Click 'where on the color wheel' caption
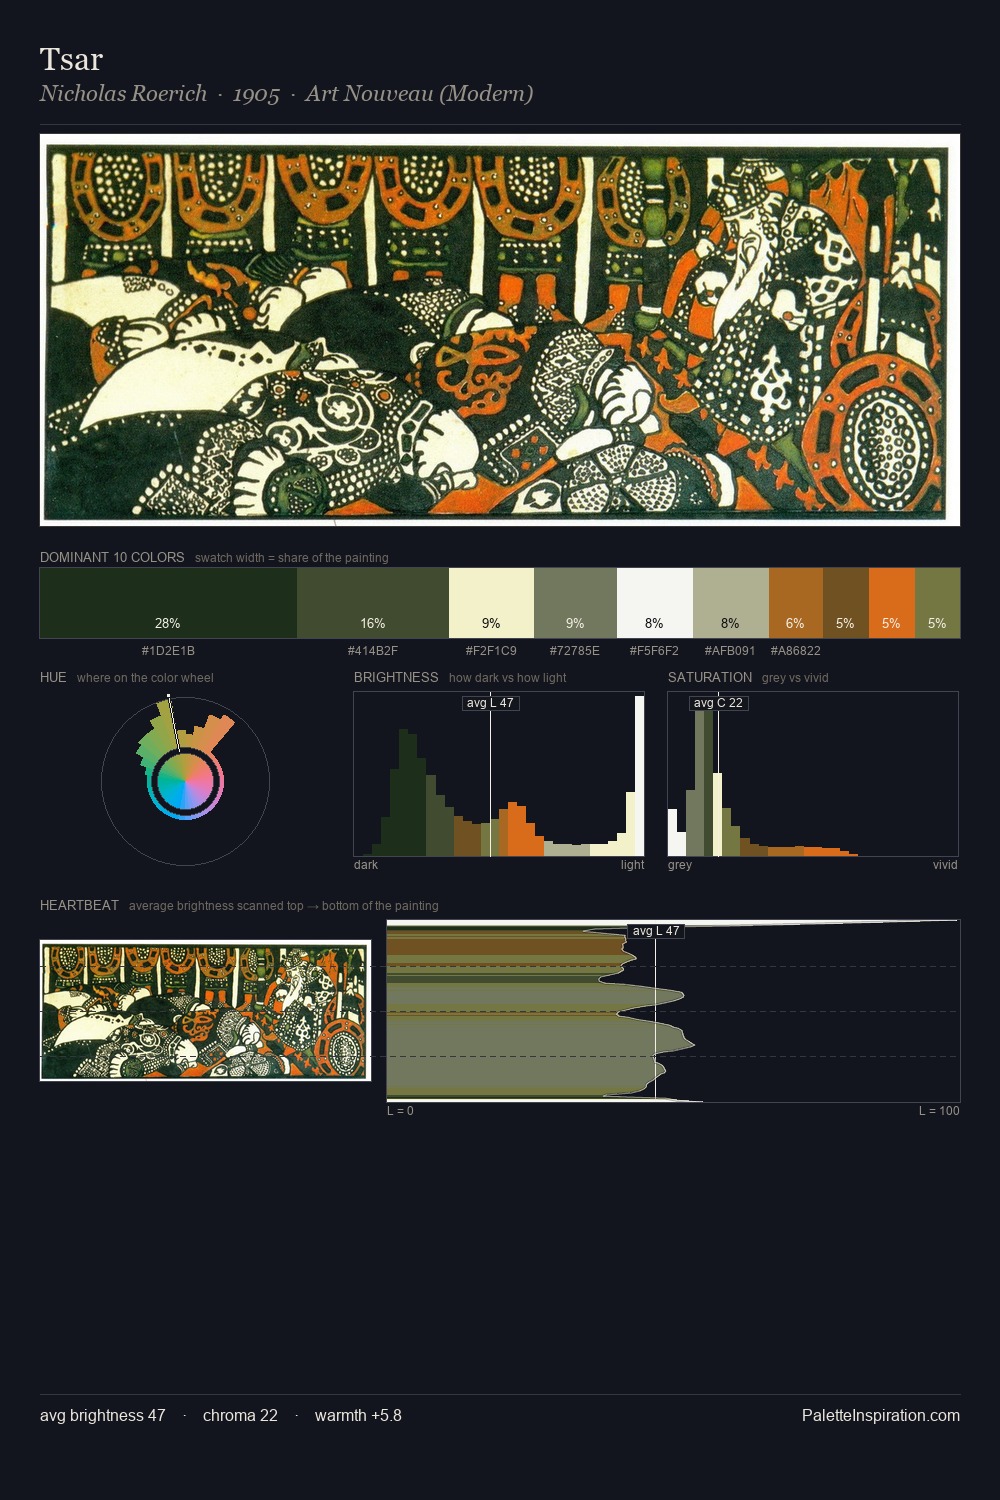1000x1500 pixels. [x=145, y=678]
